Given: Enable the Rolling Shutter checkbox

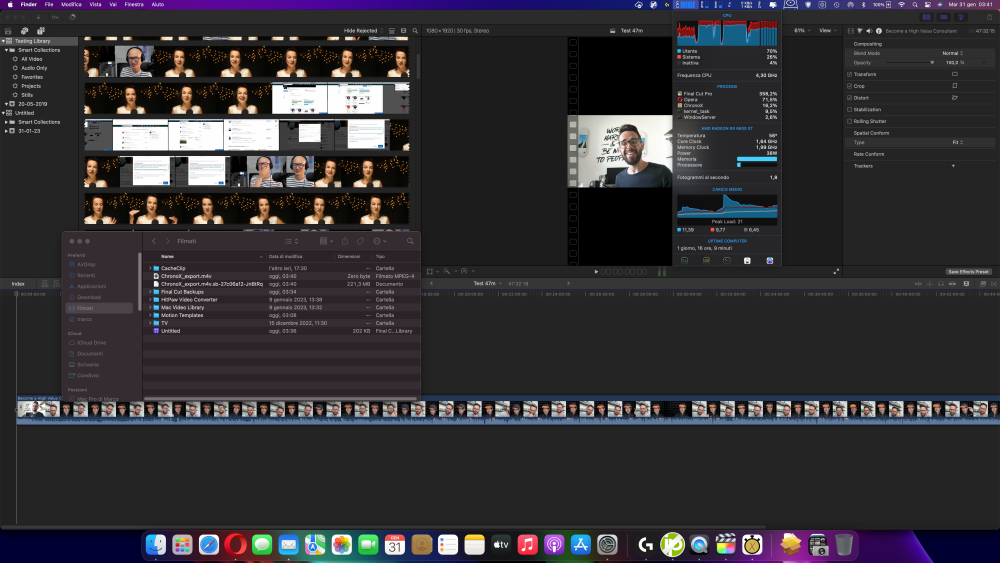Looking at the screenshot, I should [849, 121].
